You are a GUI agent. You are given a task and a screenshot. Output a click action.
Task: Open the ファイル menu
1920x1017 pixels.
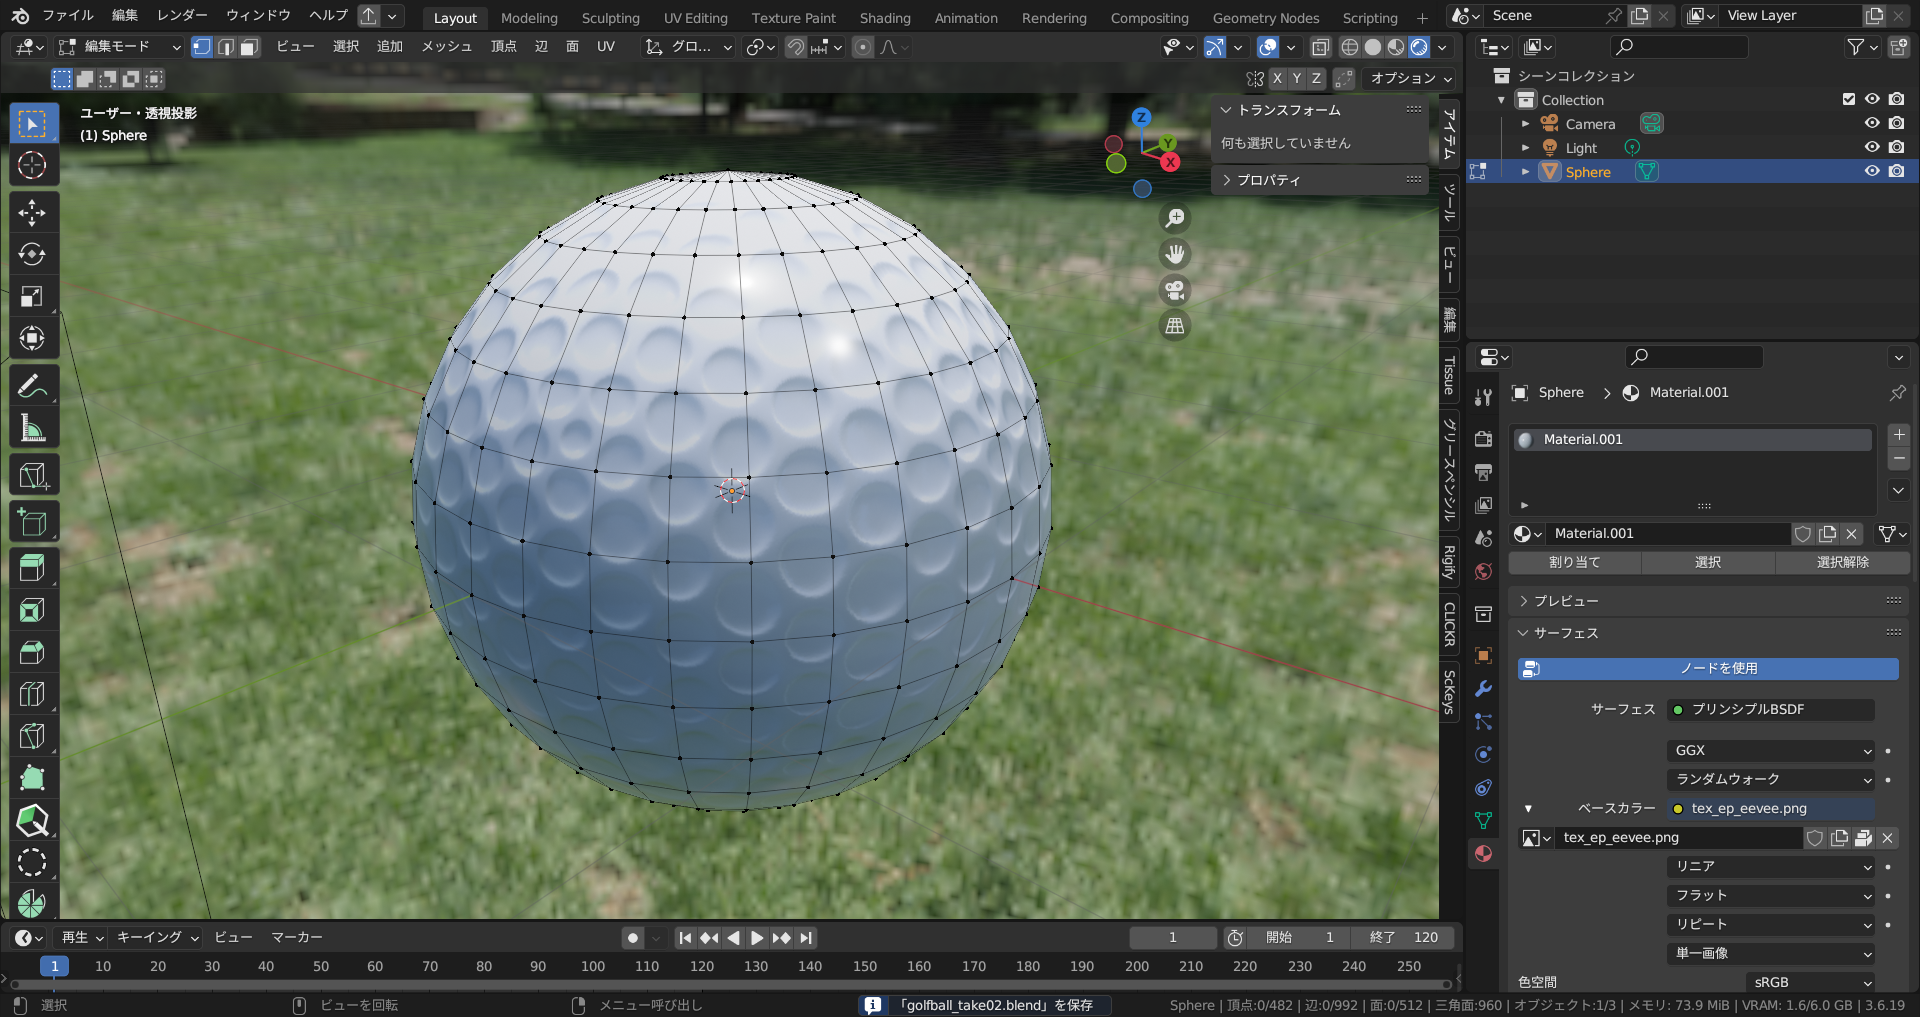66,15
